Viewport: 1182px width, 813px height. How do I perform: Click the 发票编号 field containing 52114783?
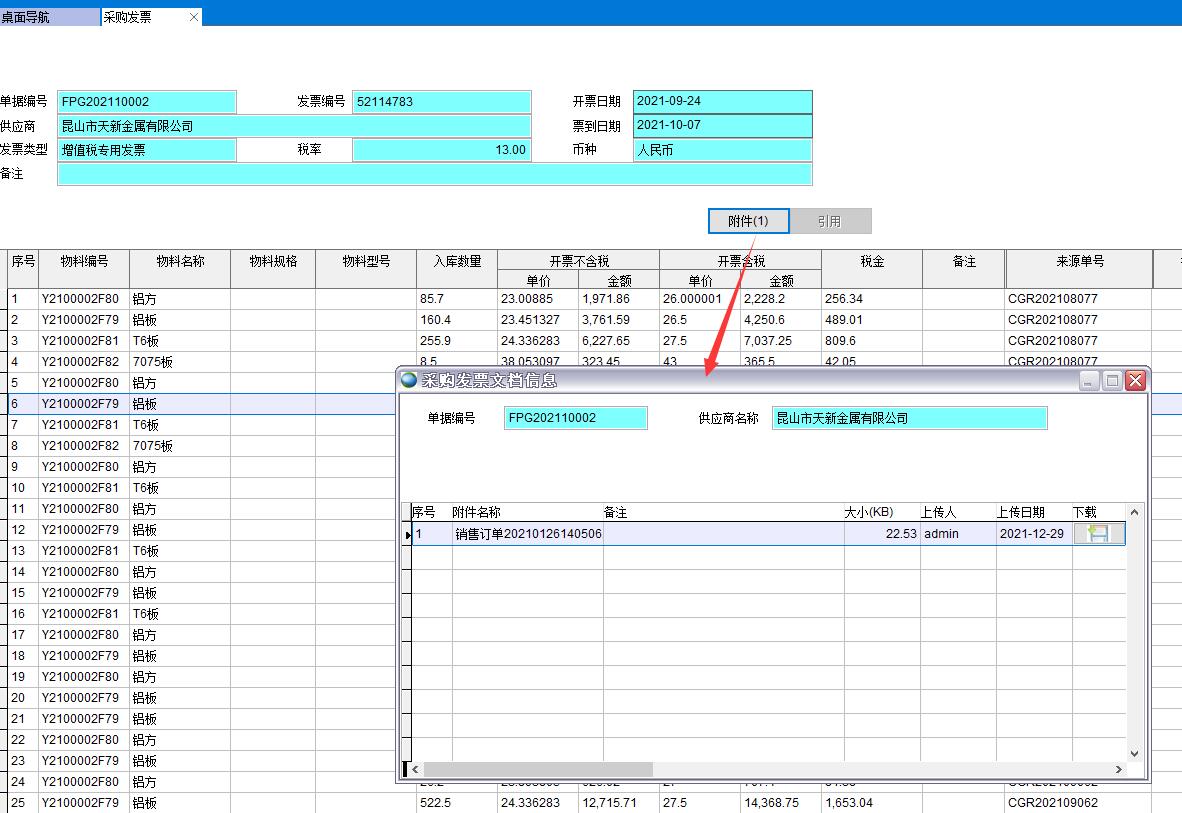[x=440, y=101]
